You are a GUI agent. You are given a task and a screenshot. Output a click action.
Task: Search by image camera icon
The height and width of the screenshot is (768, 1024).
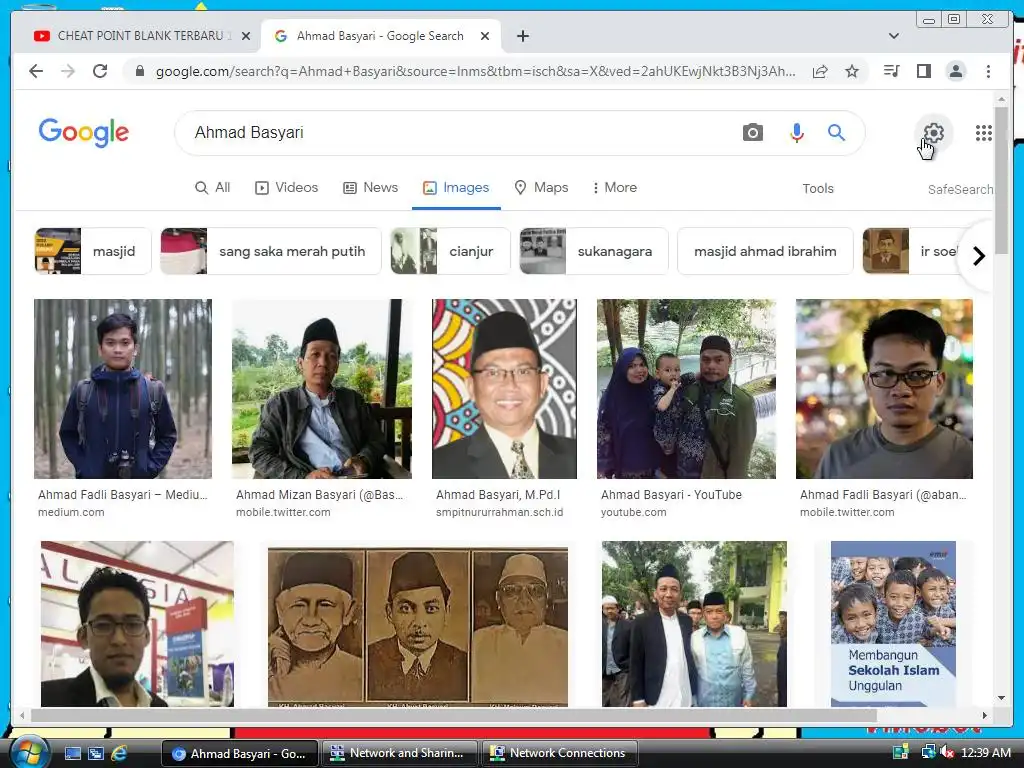pyautogui.click(x=752, y=133)
